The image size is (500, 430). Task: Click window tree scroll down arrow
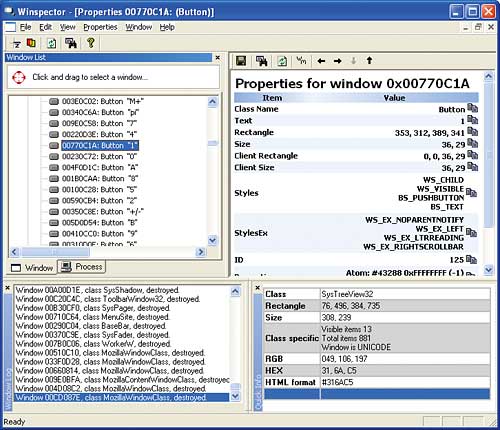click(x=213, y=240)
